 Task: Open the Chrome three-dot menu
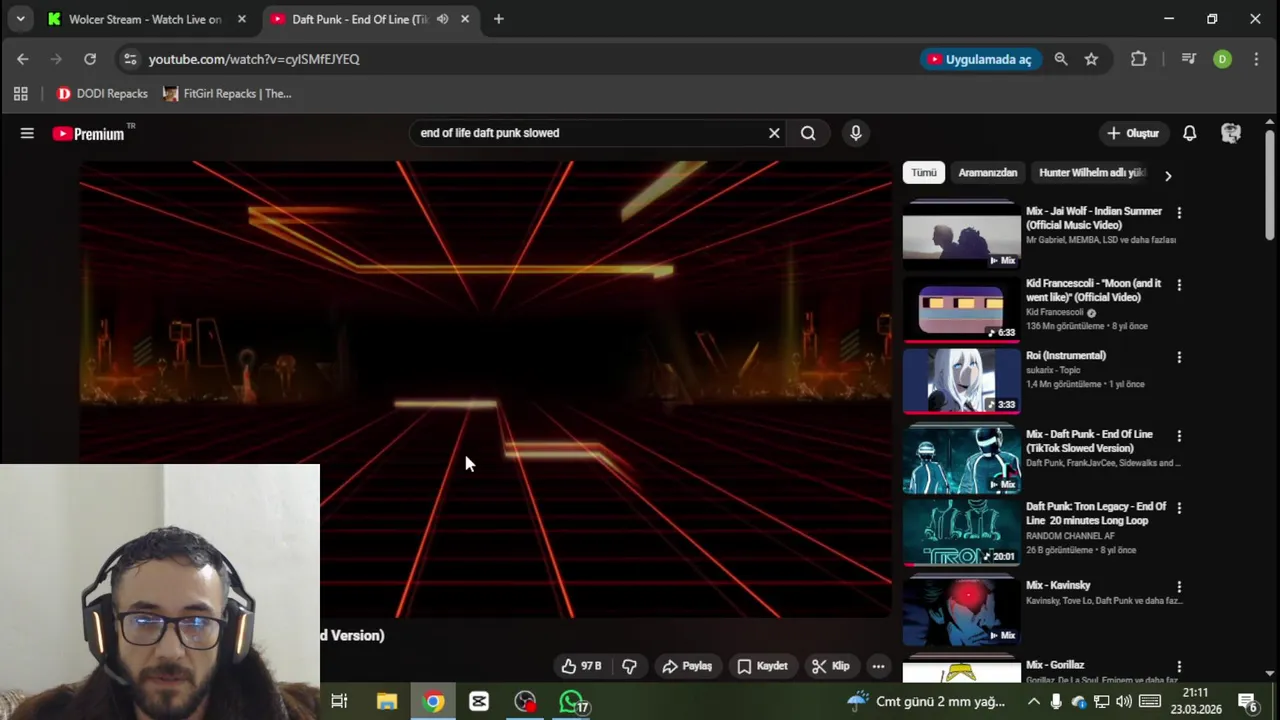(x=1256, y=59)
